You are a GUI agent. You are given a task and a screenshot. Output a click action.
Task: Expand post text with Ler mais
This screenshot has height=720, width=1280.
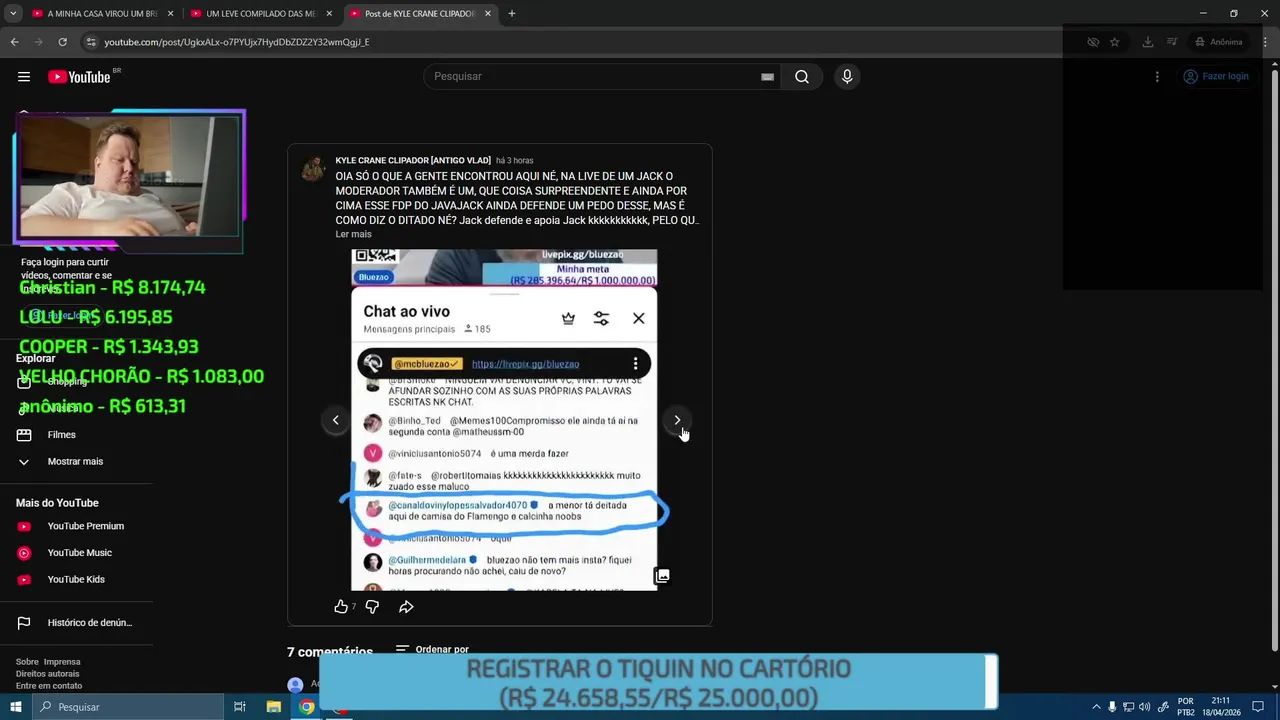pyautogui.click(x=353, y=234)
